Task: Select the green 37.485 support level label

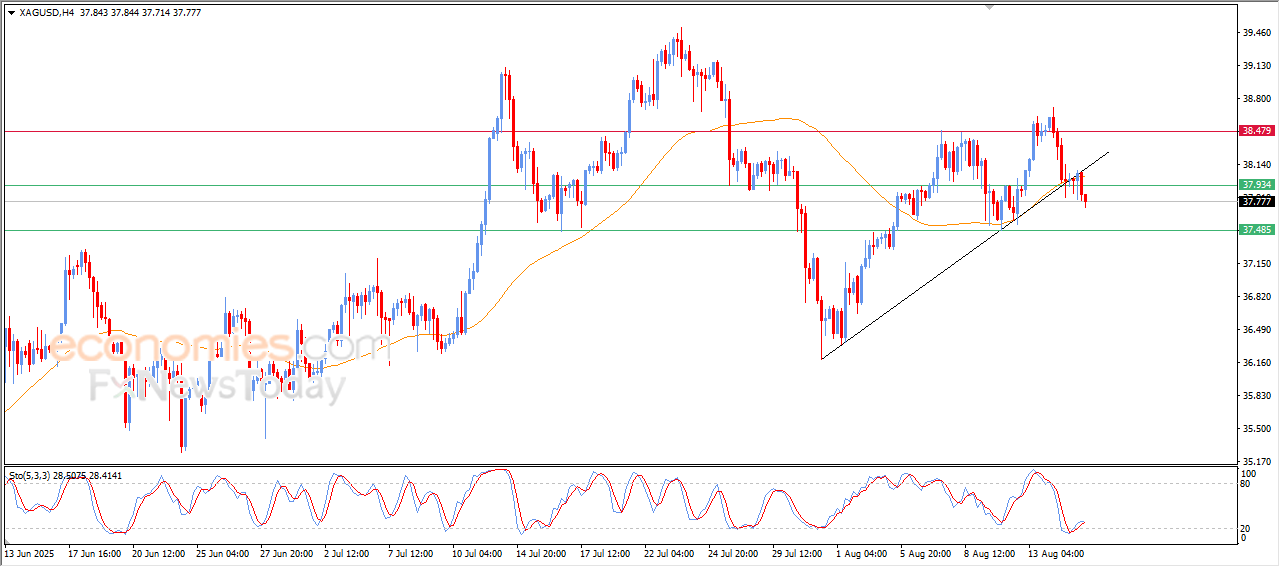Action: coord(1256,230)
